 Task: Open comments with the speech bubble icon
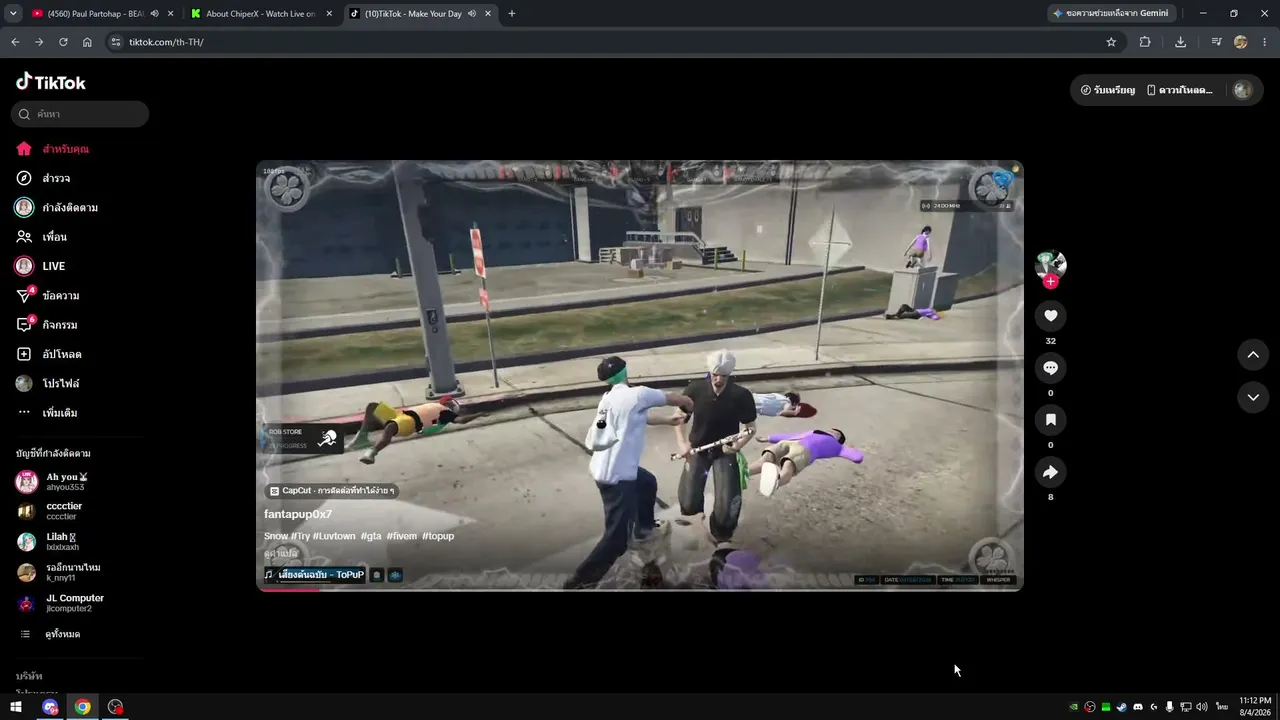1050,368
